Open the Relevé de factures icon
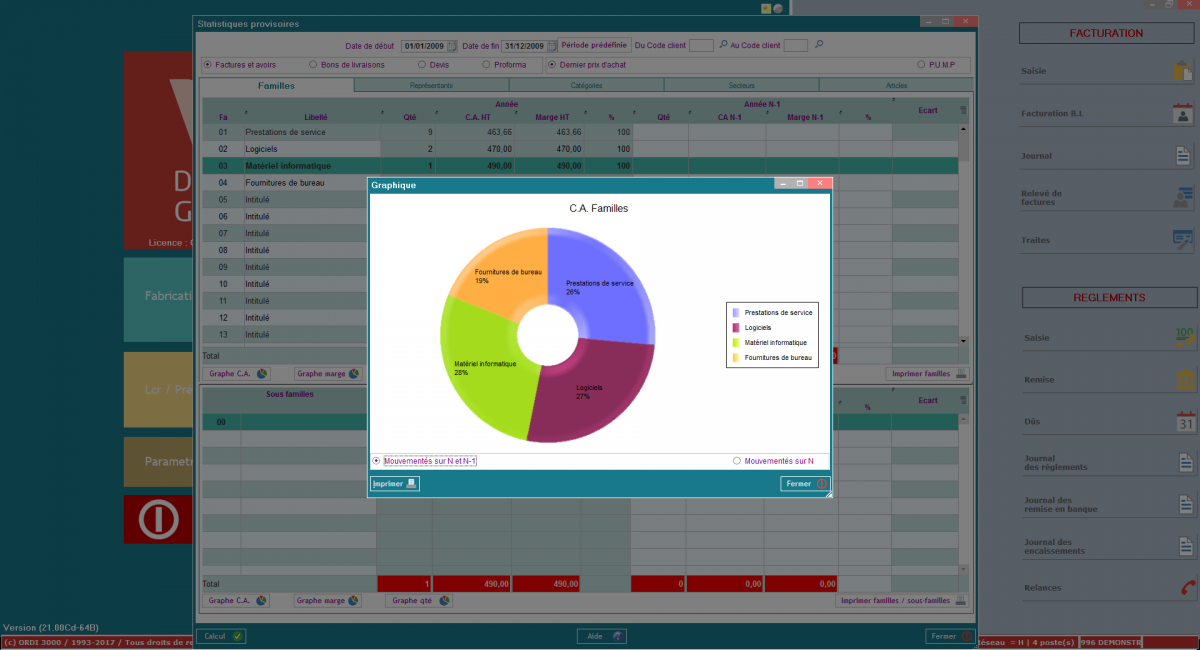This screenshot has height=650, width=1200. (1184, 197)
